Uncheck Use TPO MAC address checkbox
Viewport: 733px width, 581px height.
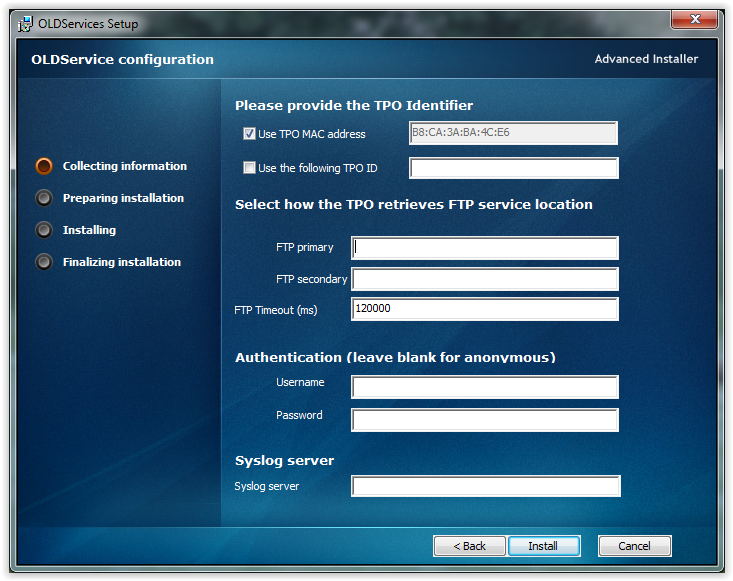point(249,134)
